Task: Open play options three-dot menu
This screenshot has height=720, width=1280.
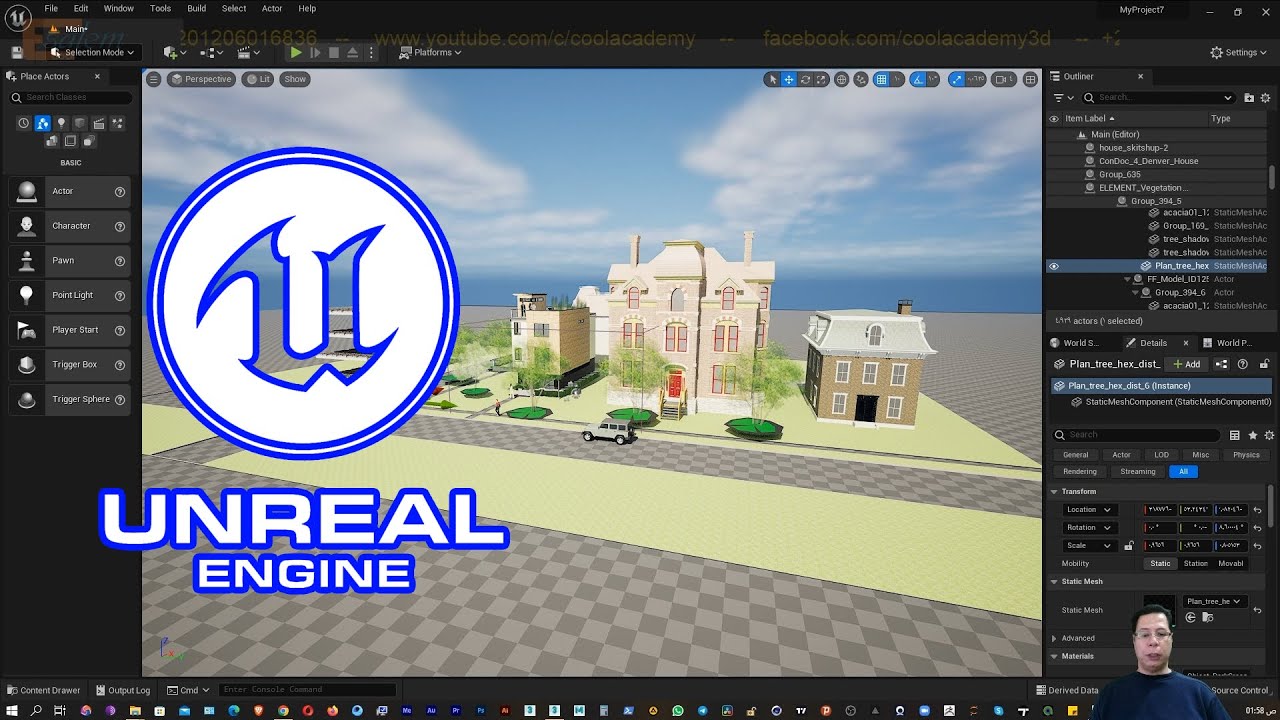Action: [372, 52]
